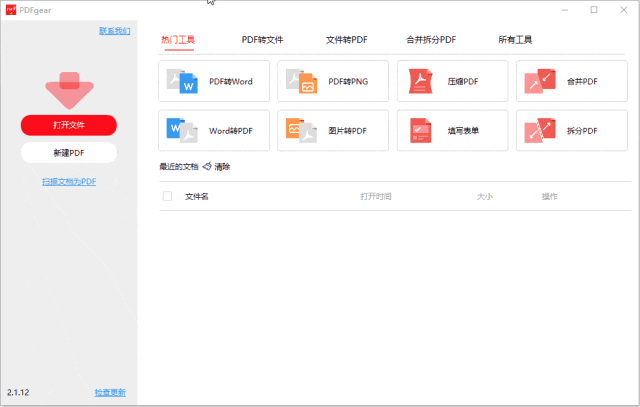Start the Word转PDF converter
Screen dimensions: 640x407
(214, 130)
